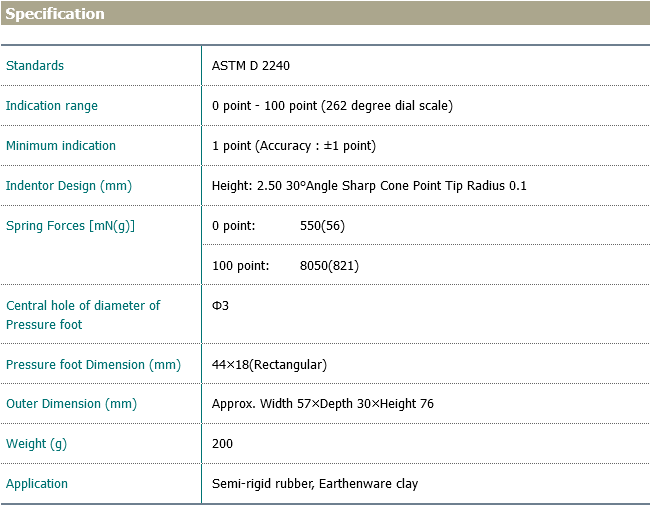Image resolution: width=650 pixels, height=505 pixels.
Task: Select the Weight (g) label
Action: [36, 444]
